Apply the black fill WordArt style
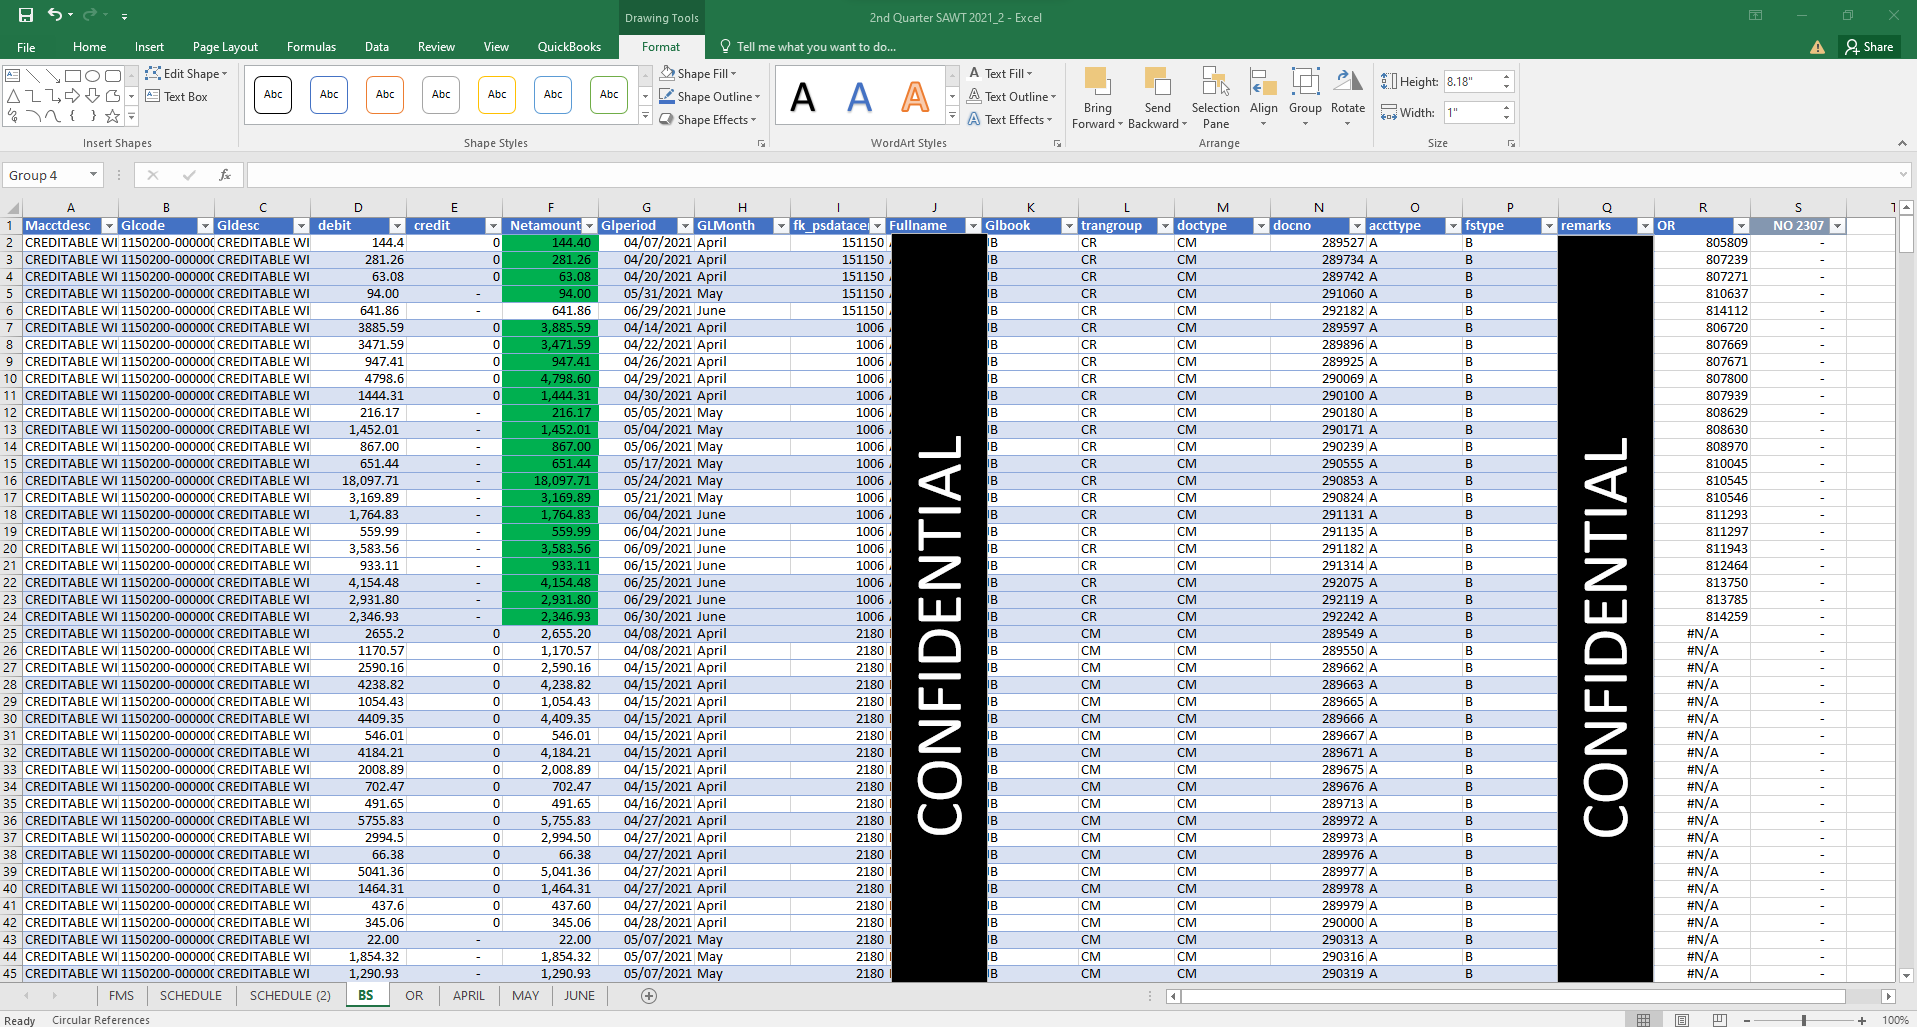The width and height of the screenshot is (1917, 1027). click(x=803, y=97)
